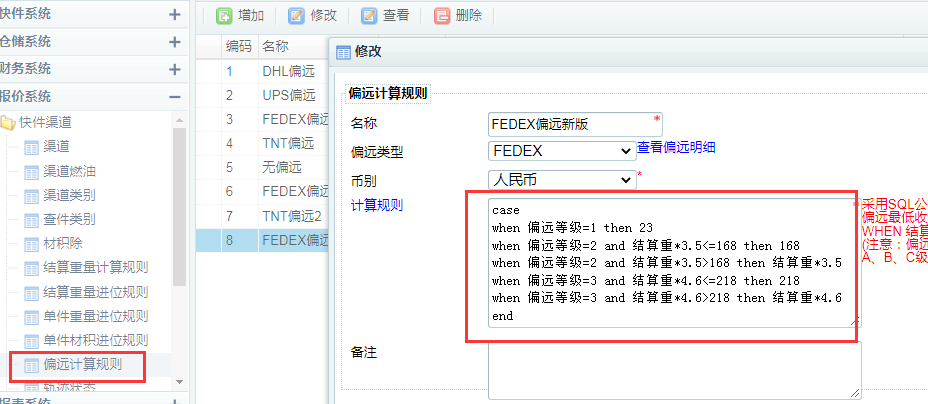This screenshot has height=404, width=928.
Task: Click the table icon beside 渠道燃油
Action: coord(31,172)
